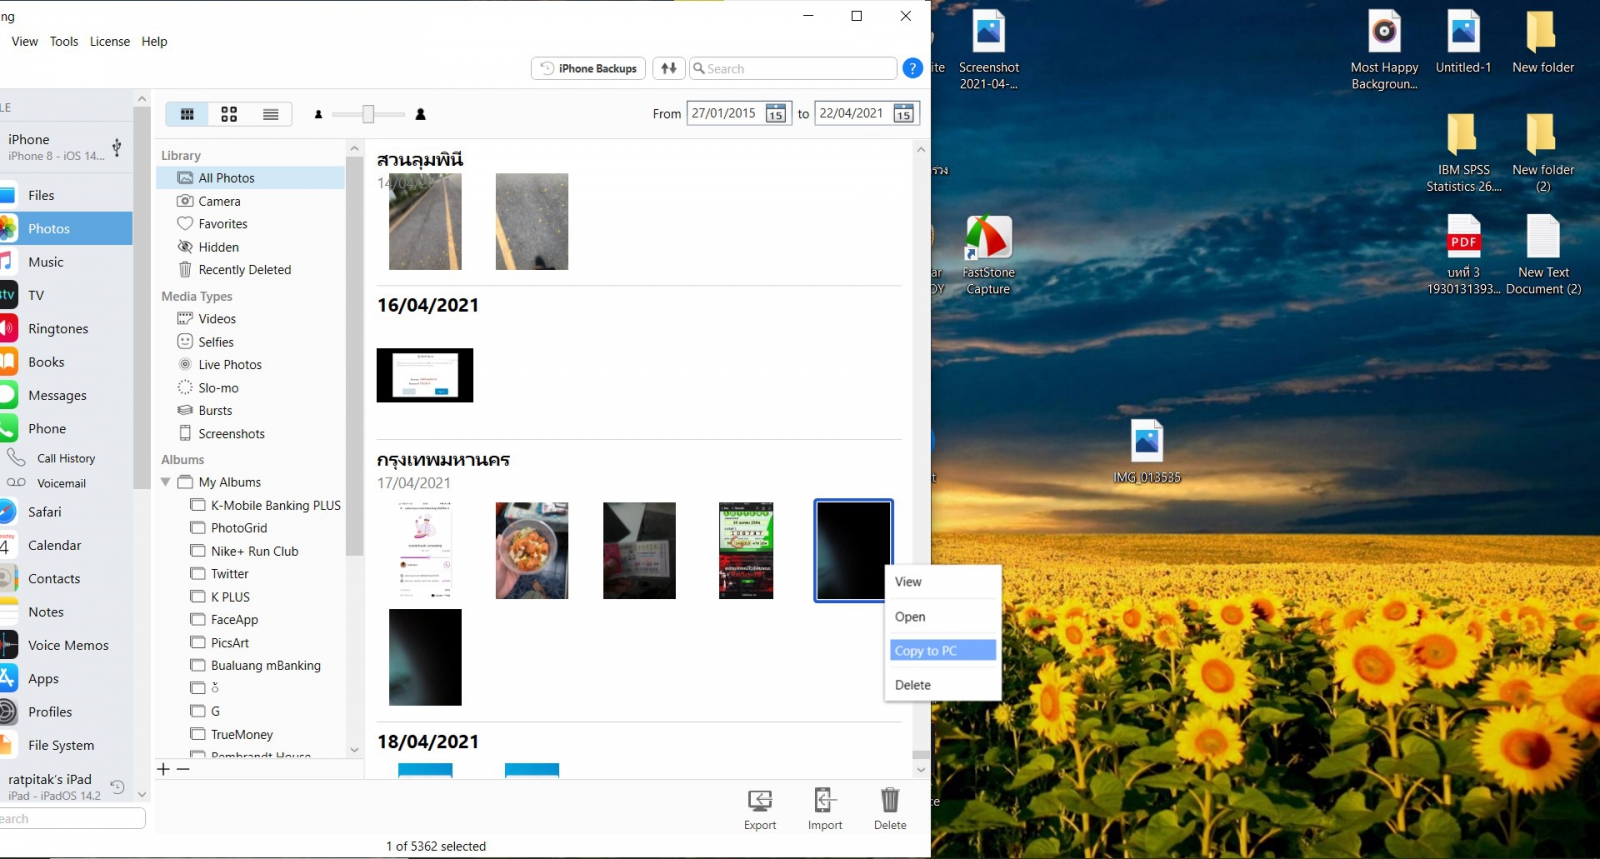Choose Open in the context menu
Image resolution: width=1600 pixels, height=859 pixels.
coord(943,617)
